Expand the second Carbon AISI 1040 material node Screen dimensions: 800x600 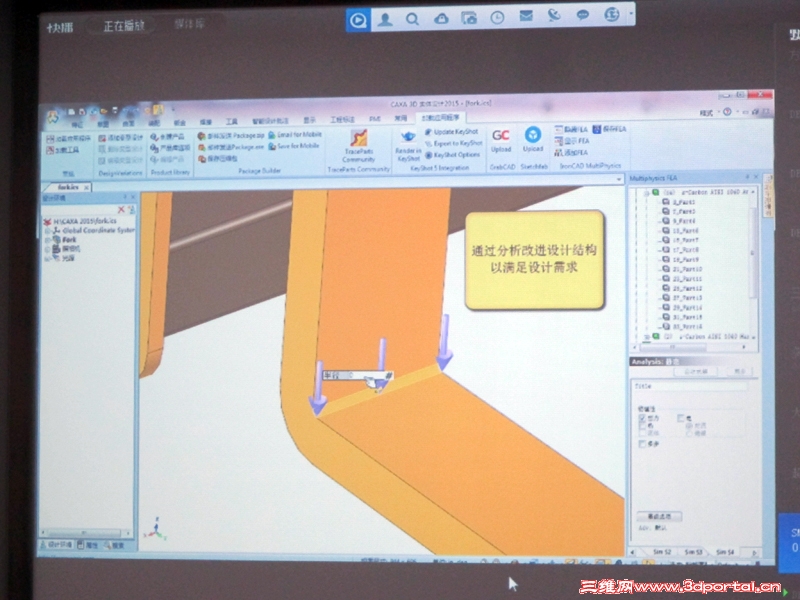pos(646,337)
